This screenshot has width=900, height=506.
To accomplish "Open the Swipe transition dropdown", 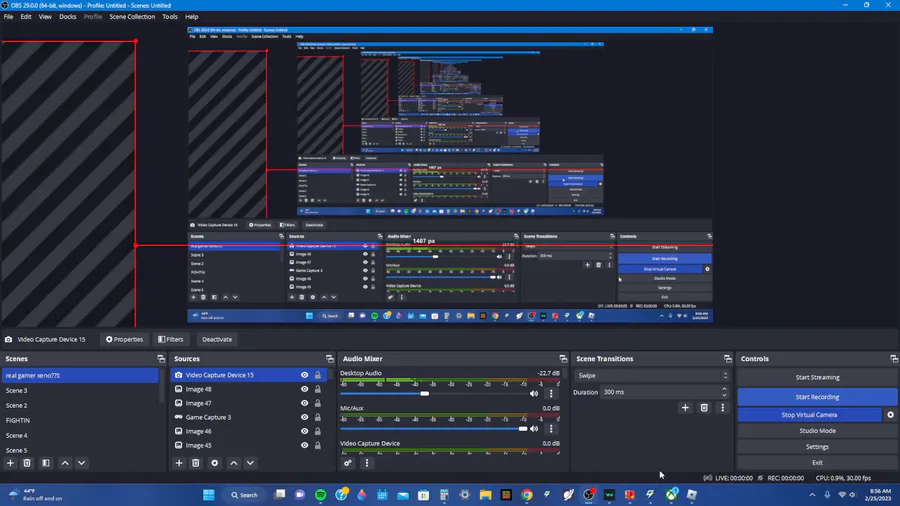I will [x=652, y=376].
